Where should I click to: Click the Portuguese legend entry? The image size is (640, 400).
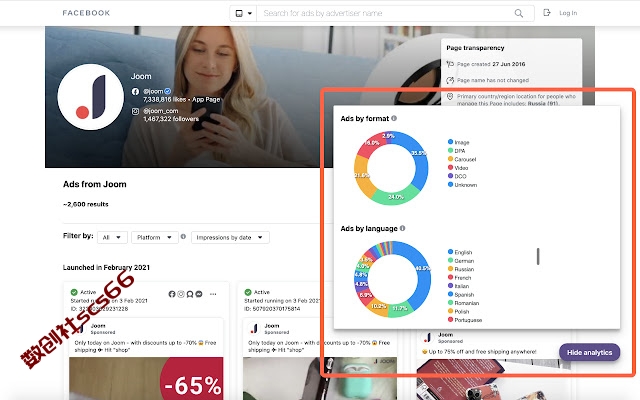465,320
